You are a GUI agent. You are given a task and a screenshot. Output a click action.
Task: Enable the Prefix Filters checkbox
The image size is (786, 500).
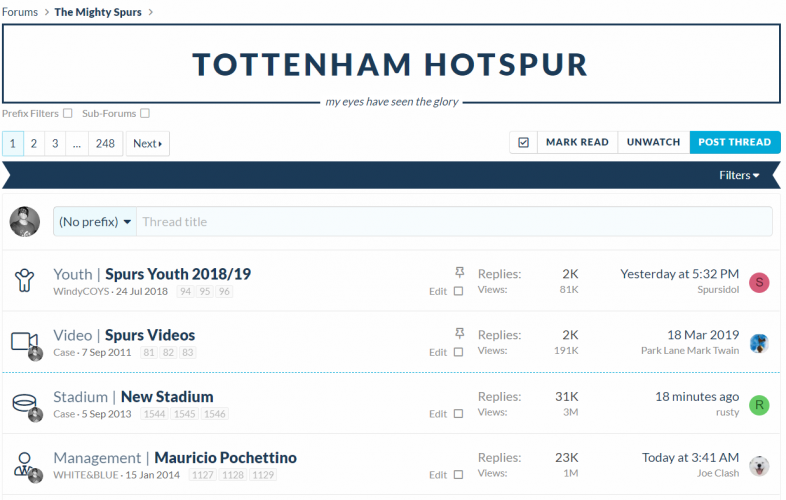[68, 113]
